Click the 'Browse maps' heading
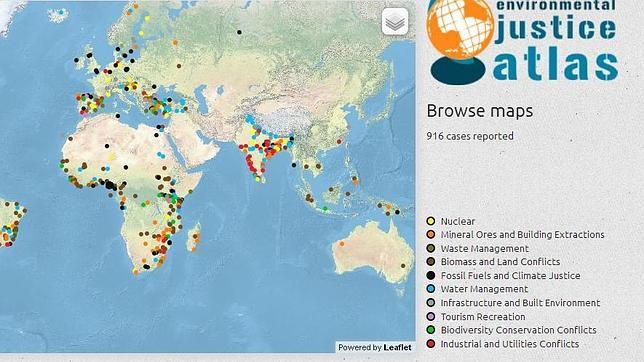The height and width of the screenshot is (362, 644). click(x=480, y=111)
